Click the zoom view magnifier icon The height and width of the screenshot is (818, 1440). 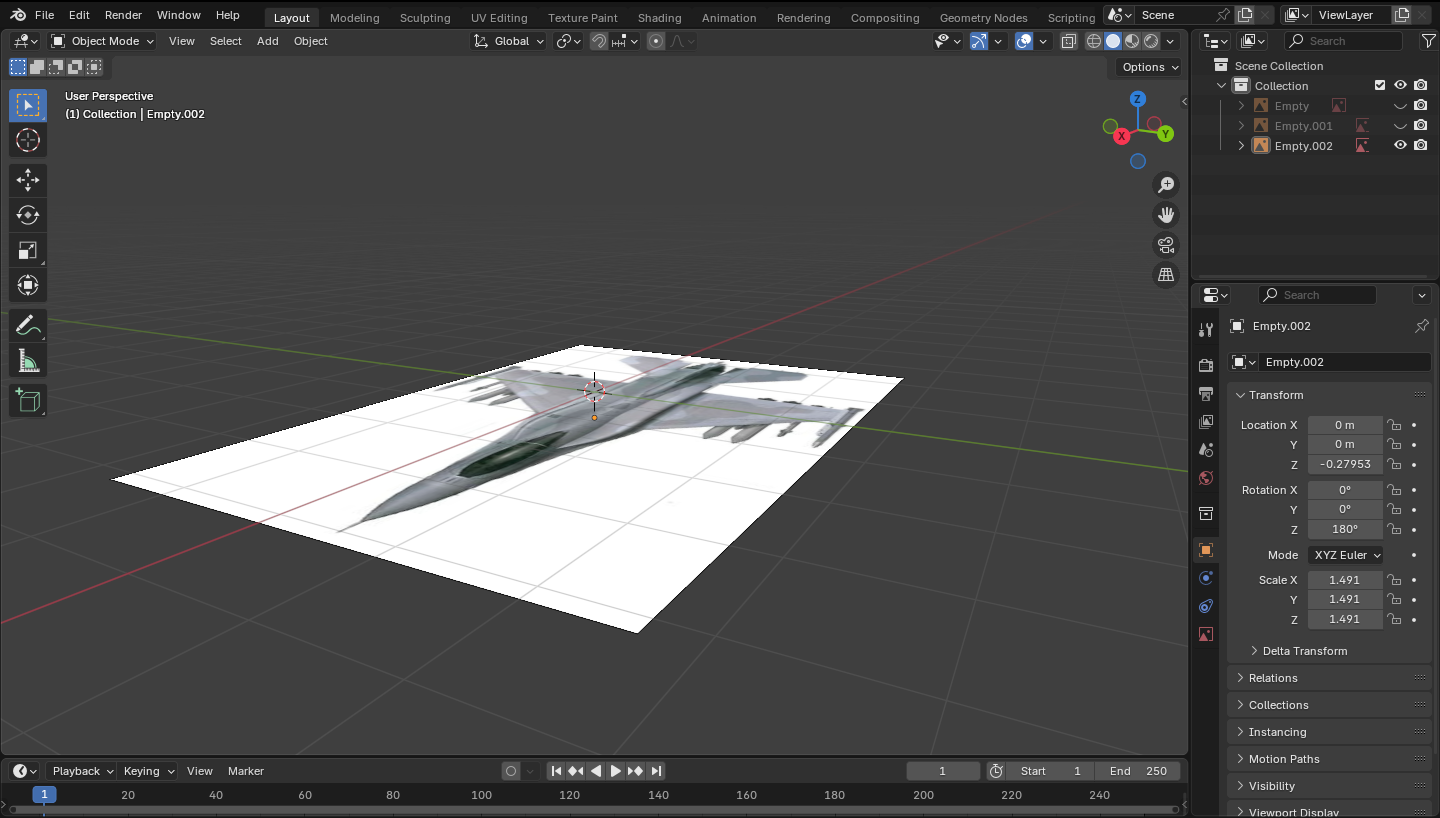pyautogui.click(x=1166, y=185)
